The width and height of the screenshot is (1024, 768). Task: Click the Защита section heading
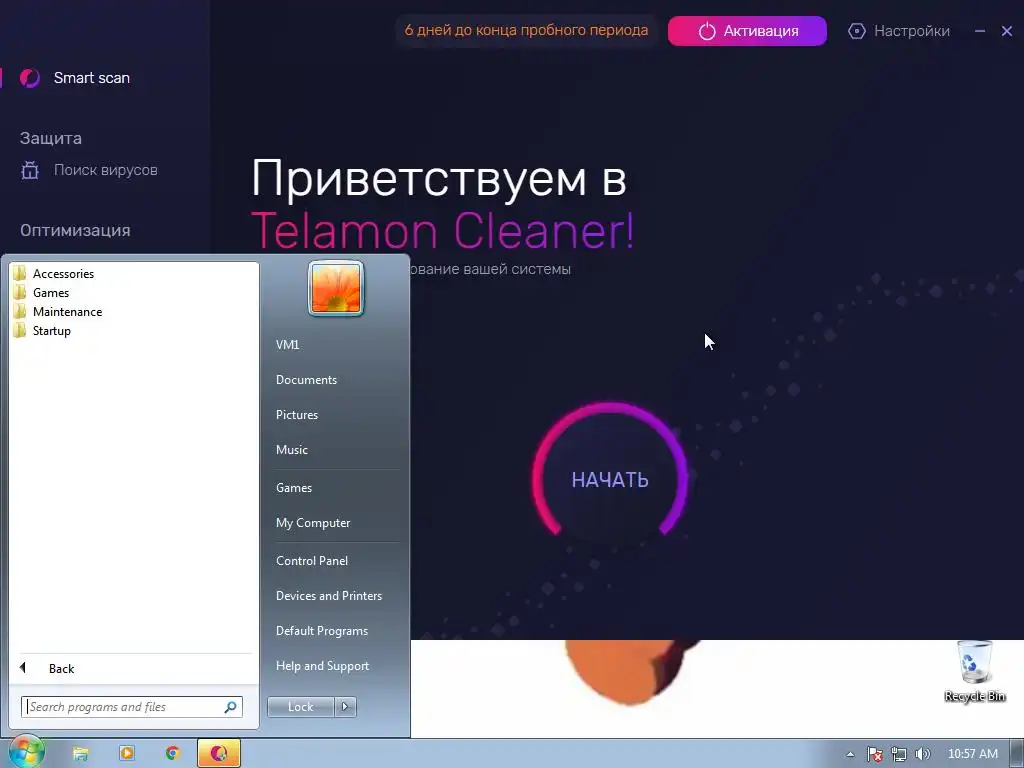(51, 138)
